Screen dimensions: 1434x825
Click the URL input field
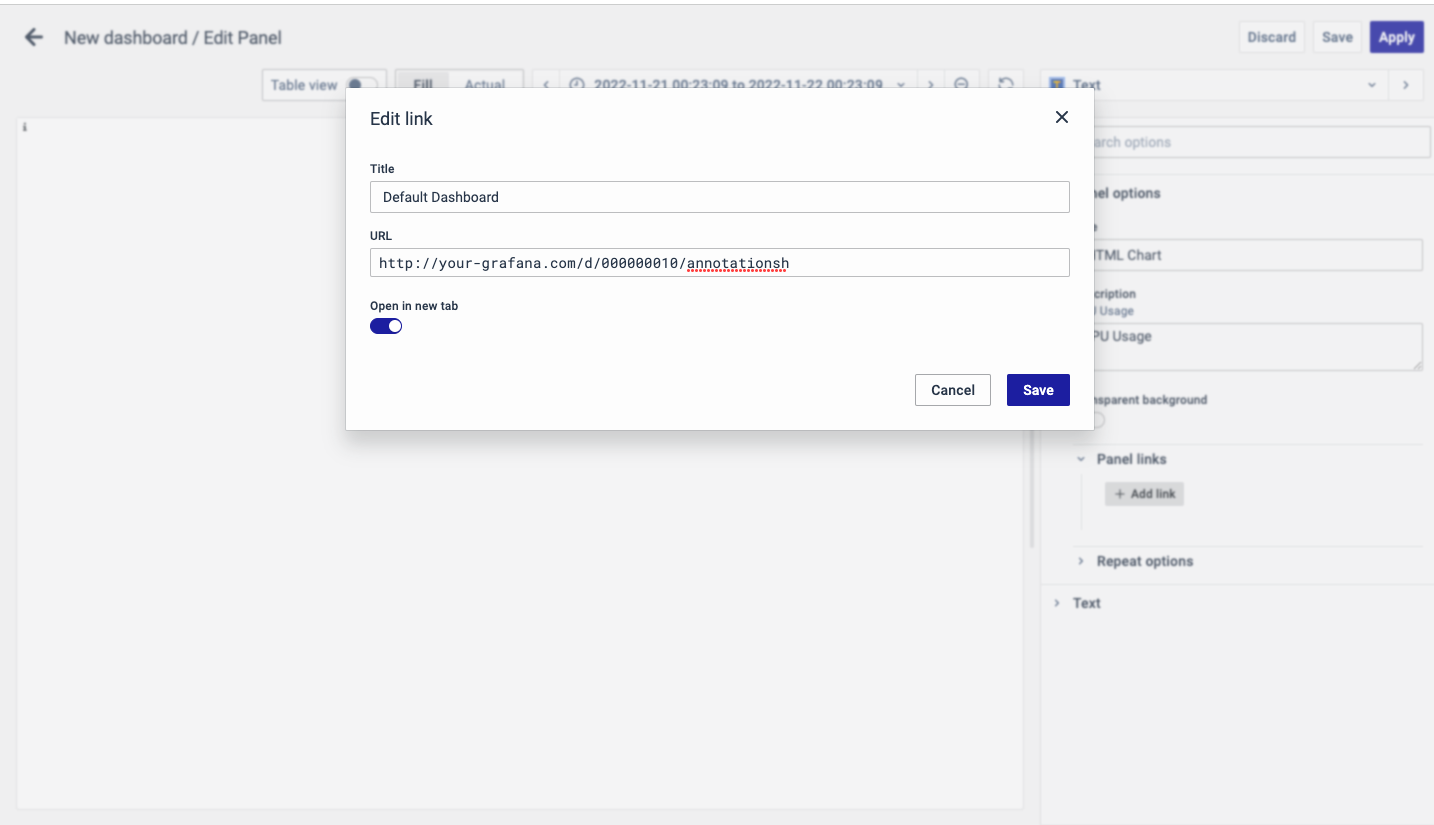coord(719,263)
